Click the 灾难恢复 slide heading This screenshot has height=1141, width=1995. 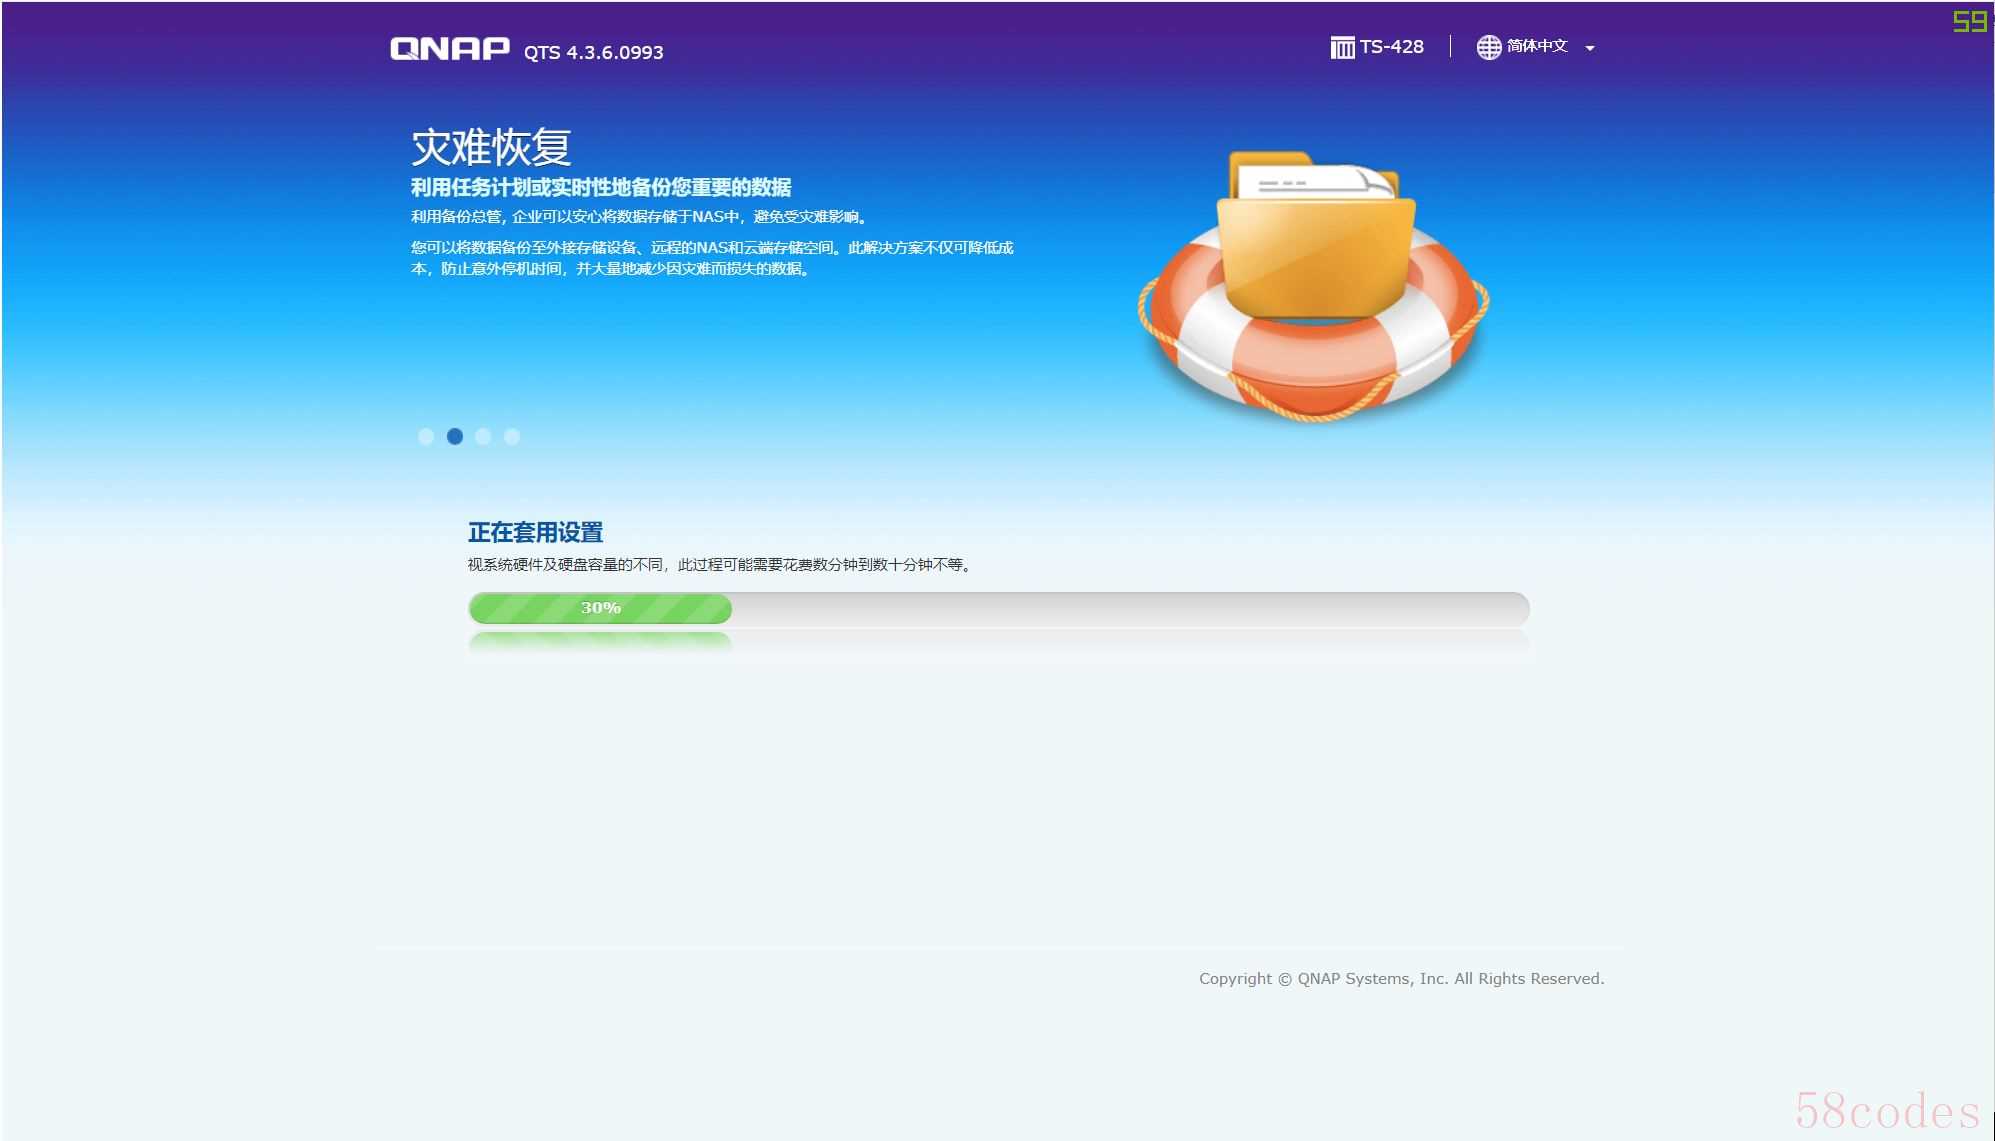coord(491,147)
